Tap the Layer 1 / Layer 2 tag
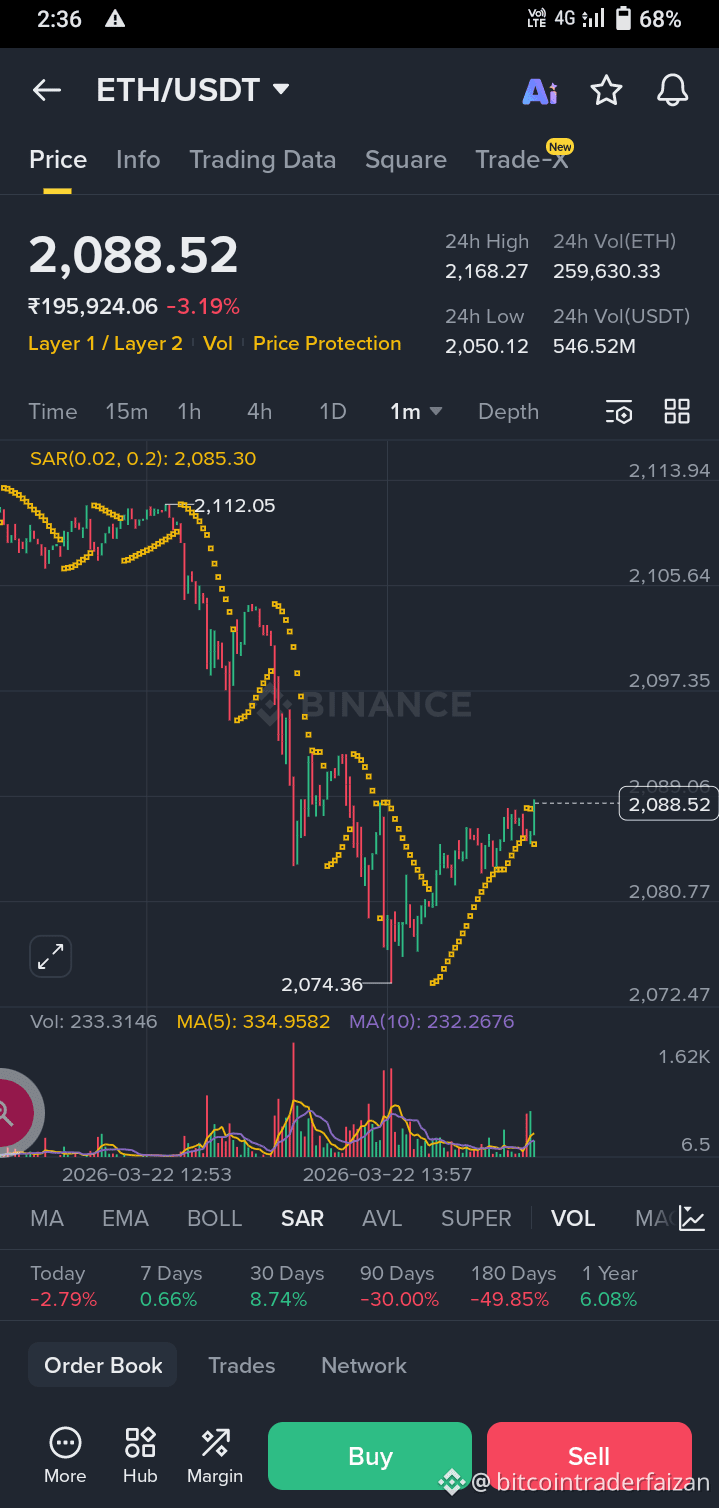Image resolution: width=719 pixels, height=1508 pixels. [x=105, y=343]
